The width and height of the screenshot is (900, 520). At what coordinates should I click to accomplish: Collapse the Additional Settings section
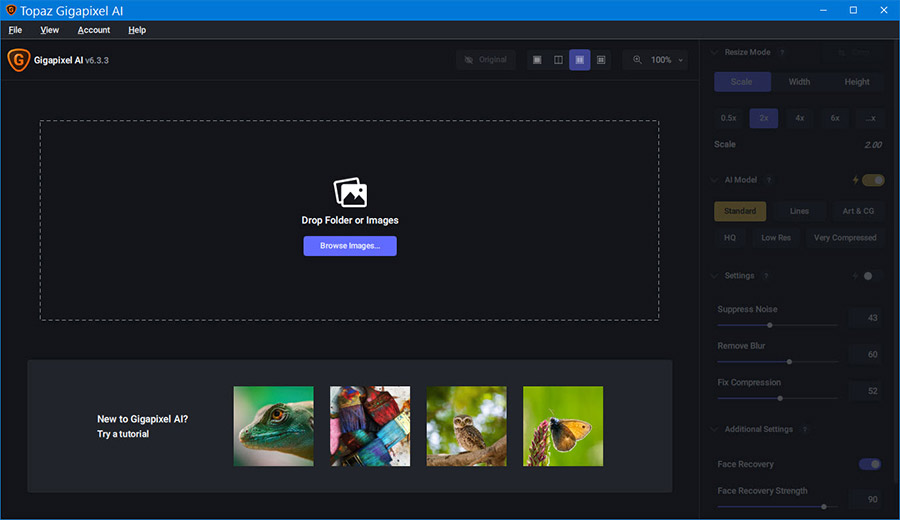click(x=715, y=429)
